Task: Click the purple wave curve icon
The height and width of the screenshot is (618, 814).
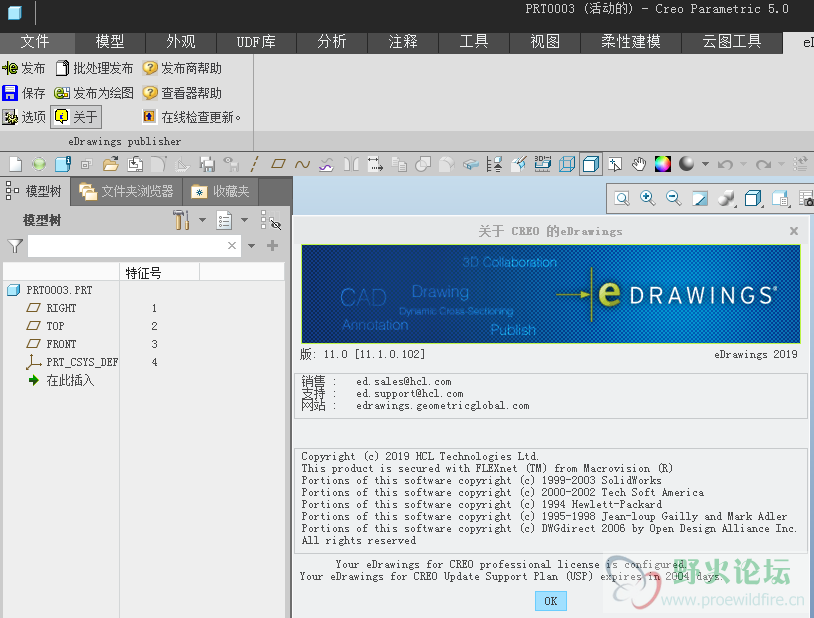Action: point(326,165)
